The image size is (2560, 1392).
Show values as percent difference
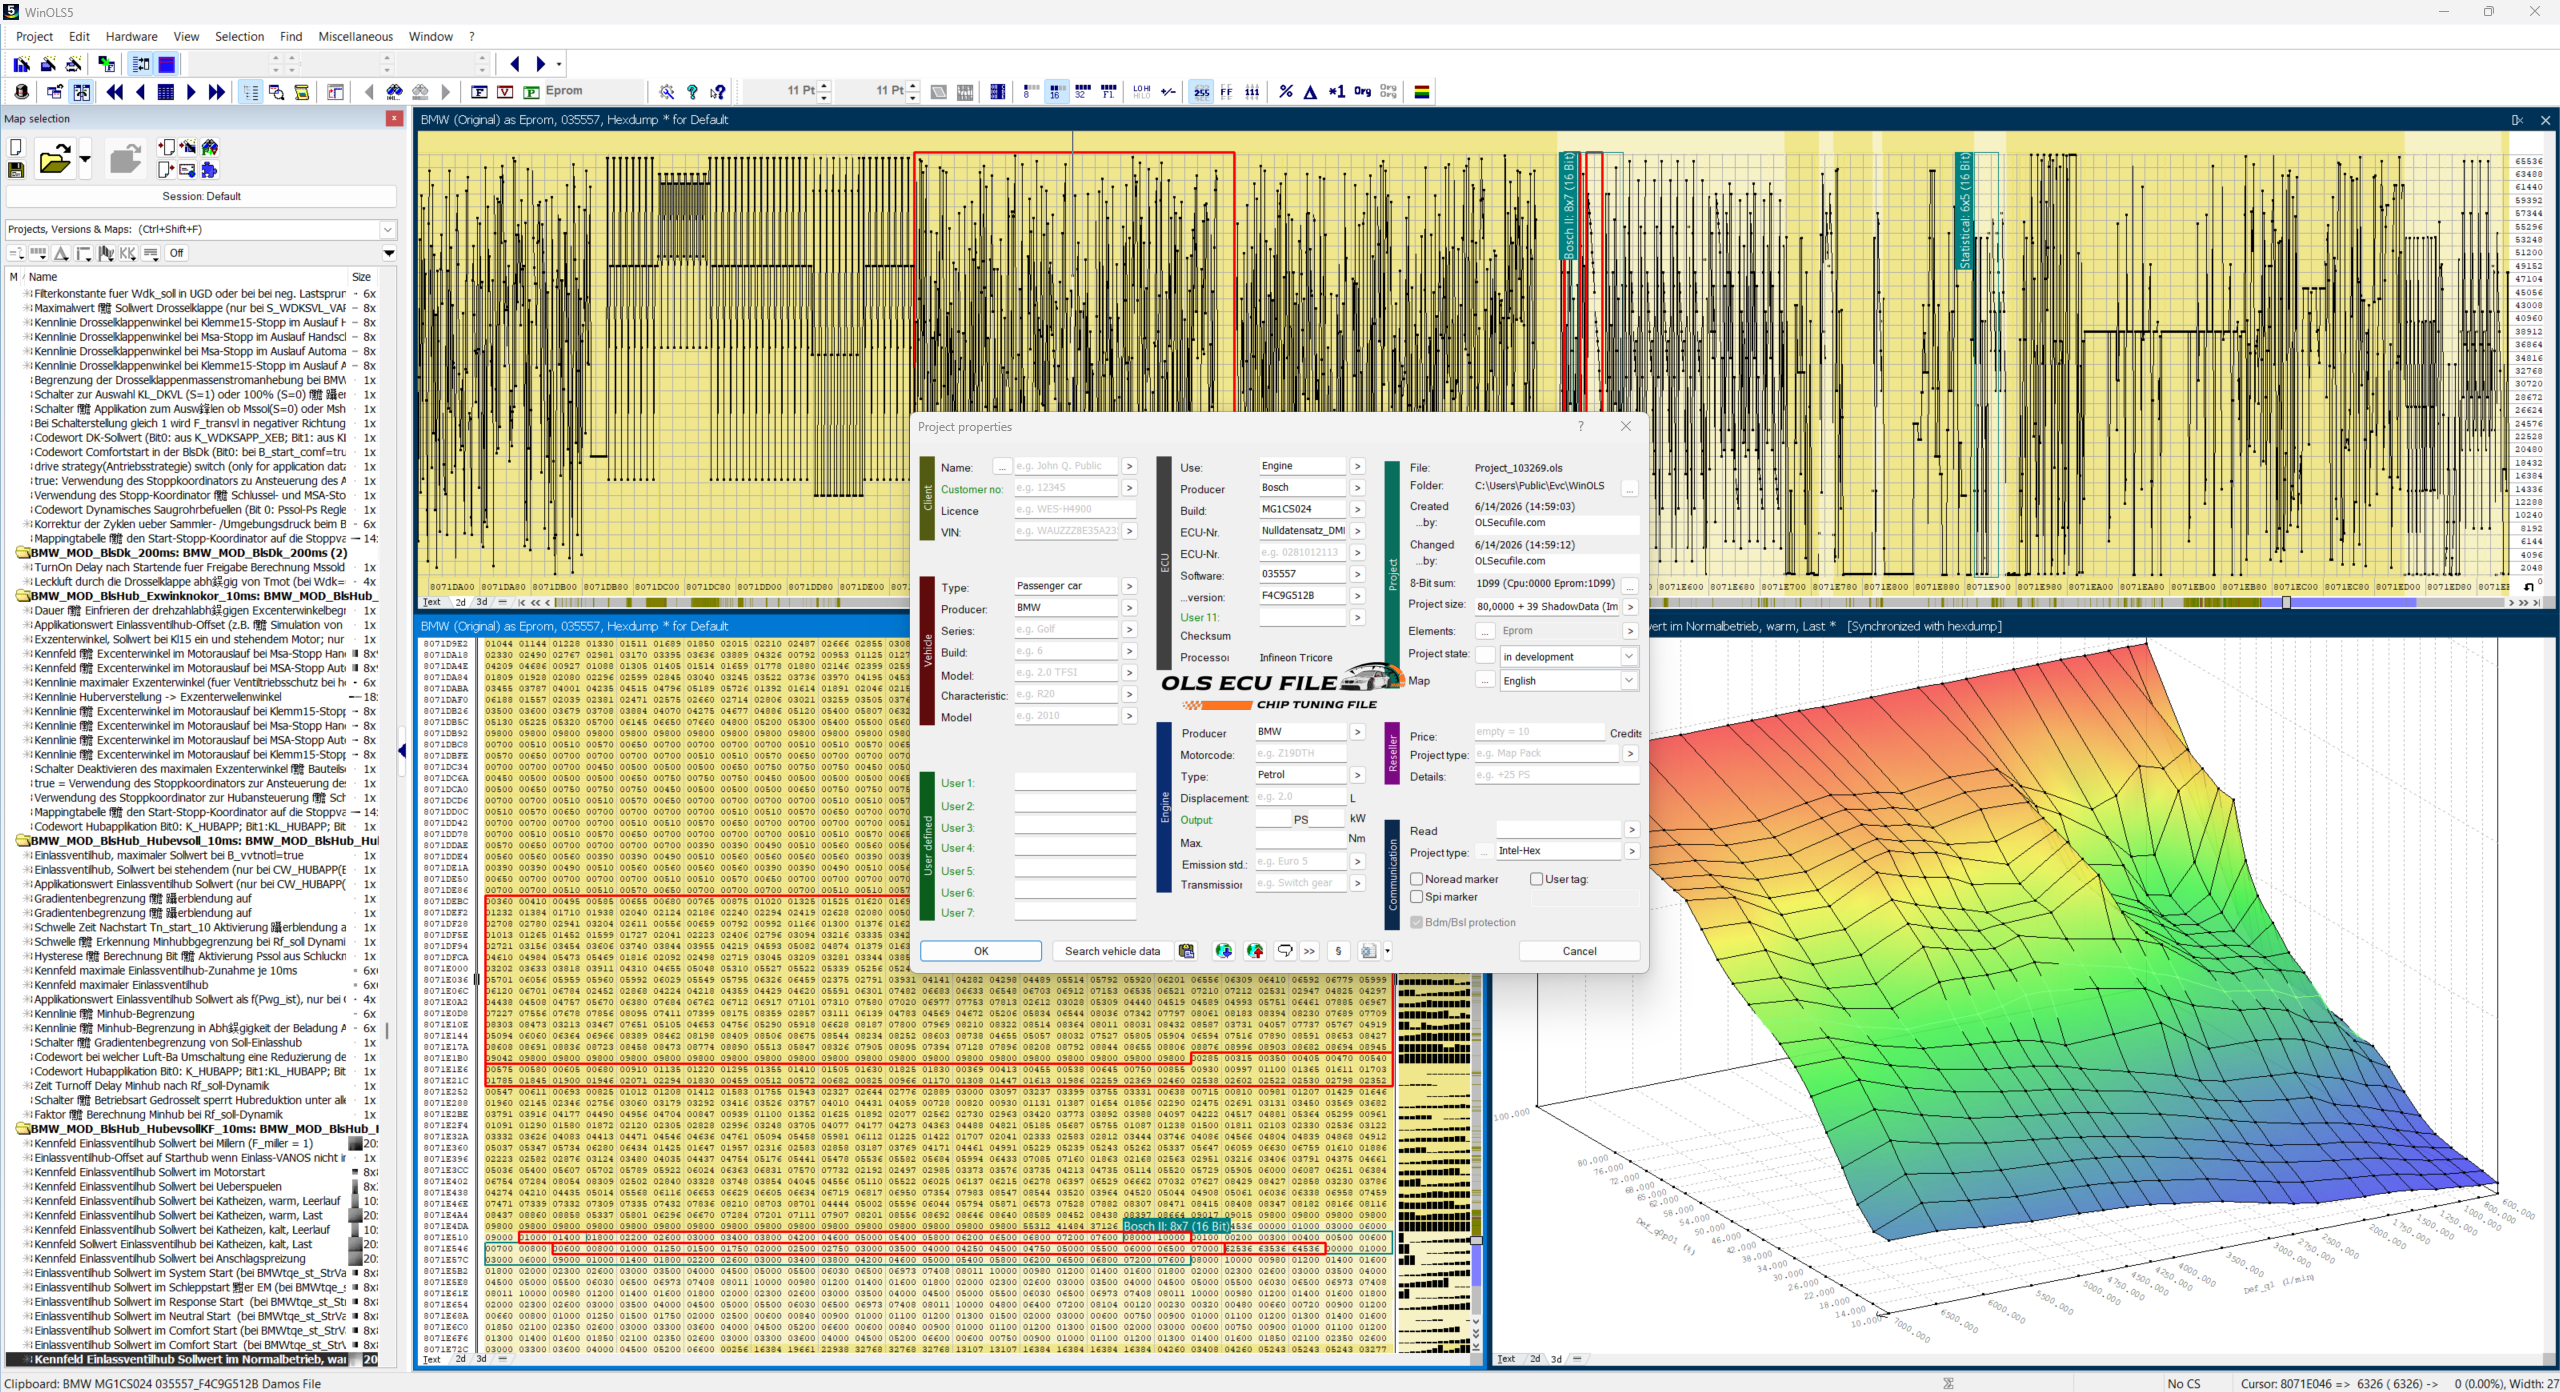pyautogui.click(x=1286, y=92)
